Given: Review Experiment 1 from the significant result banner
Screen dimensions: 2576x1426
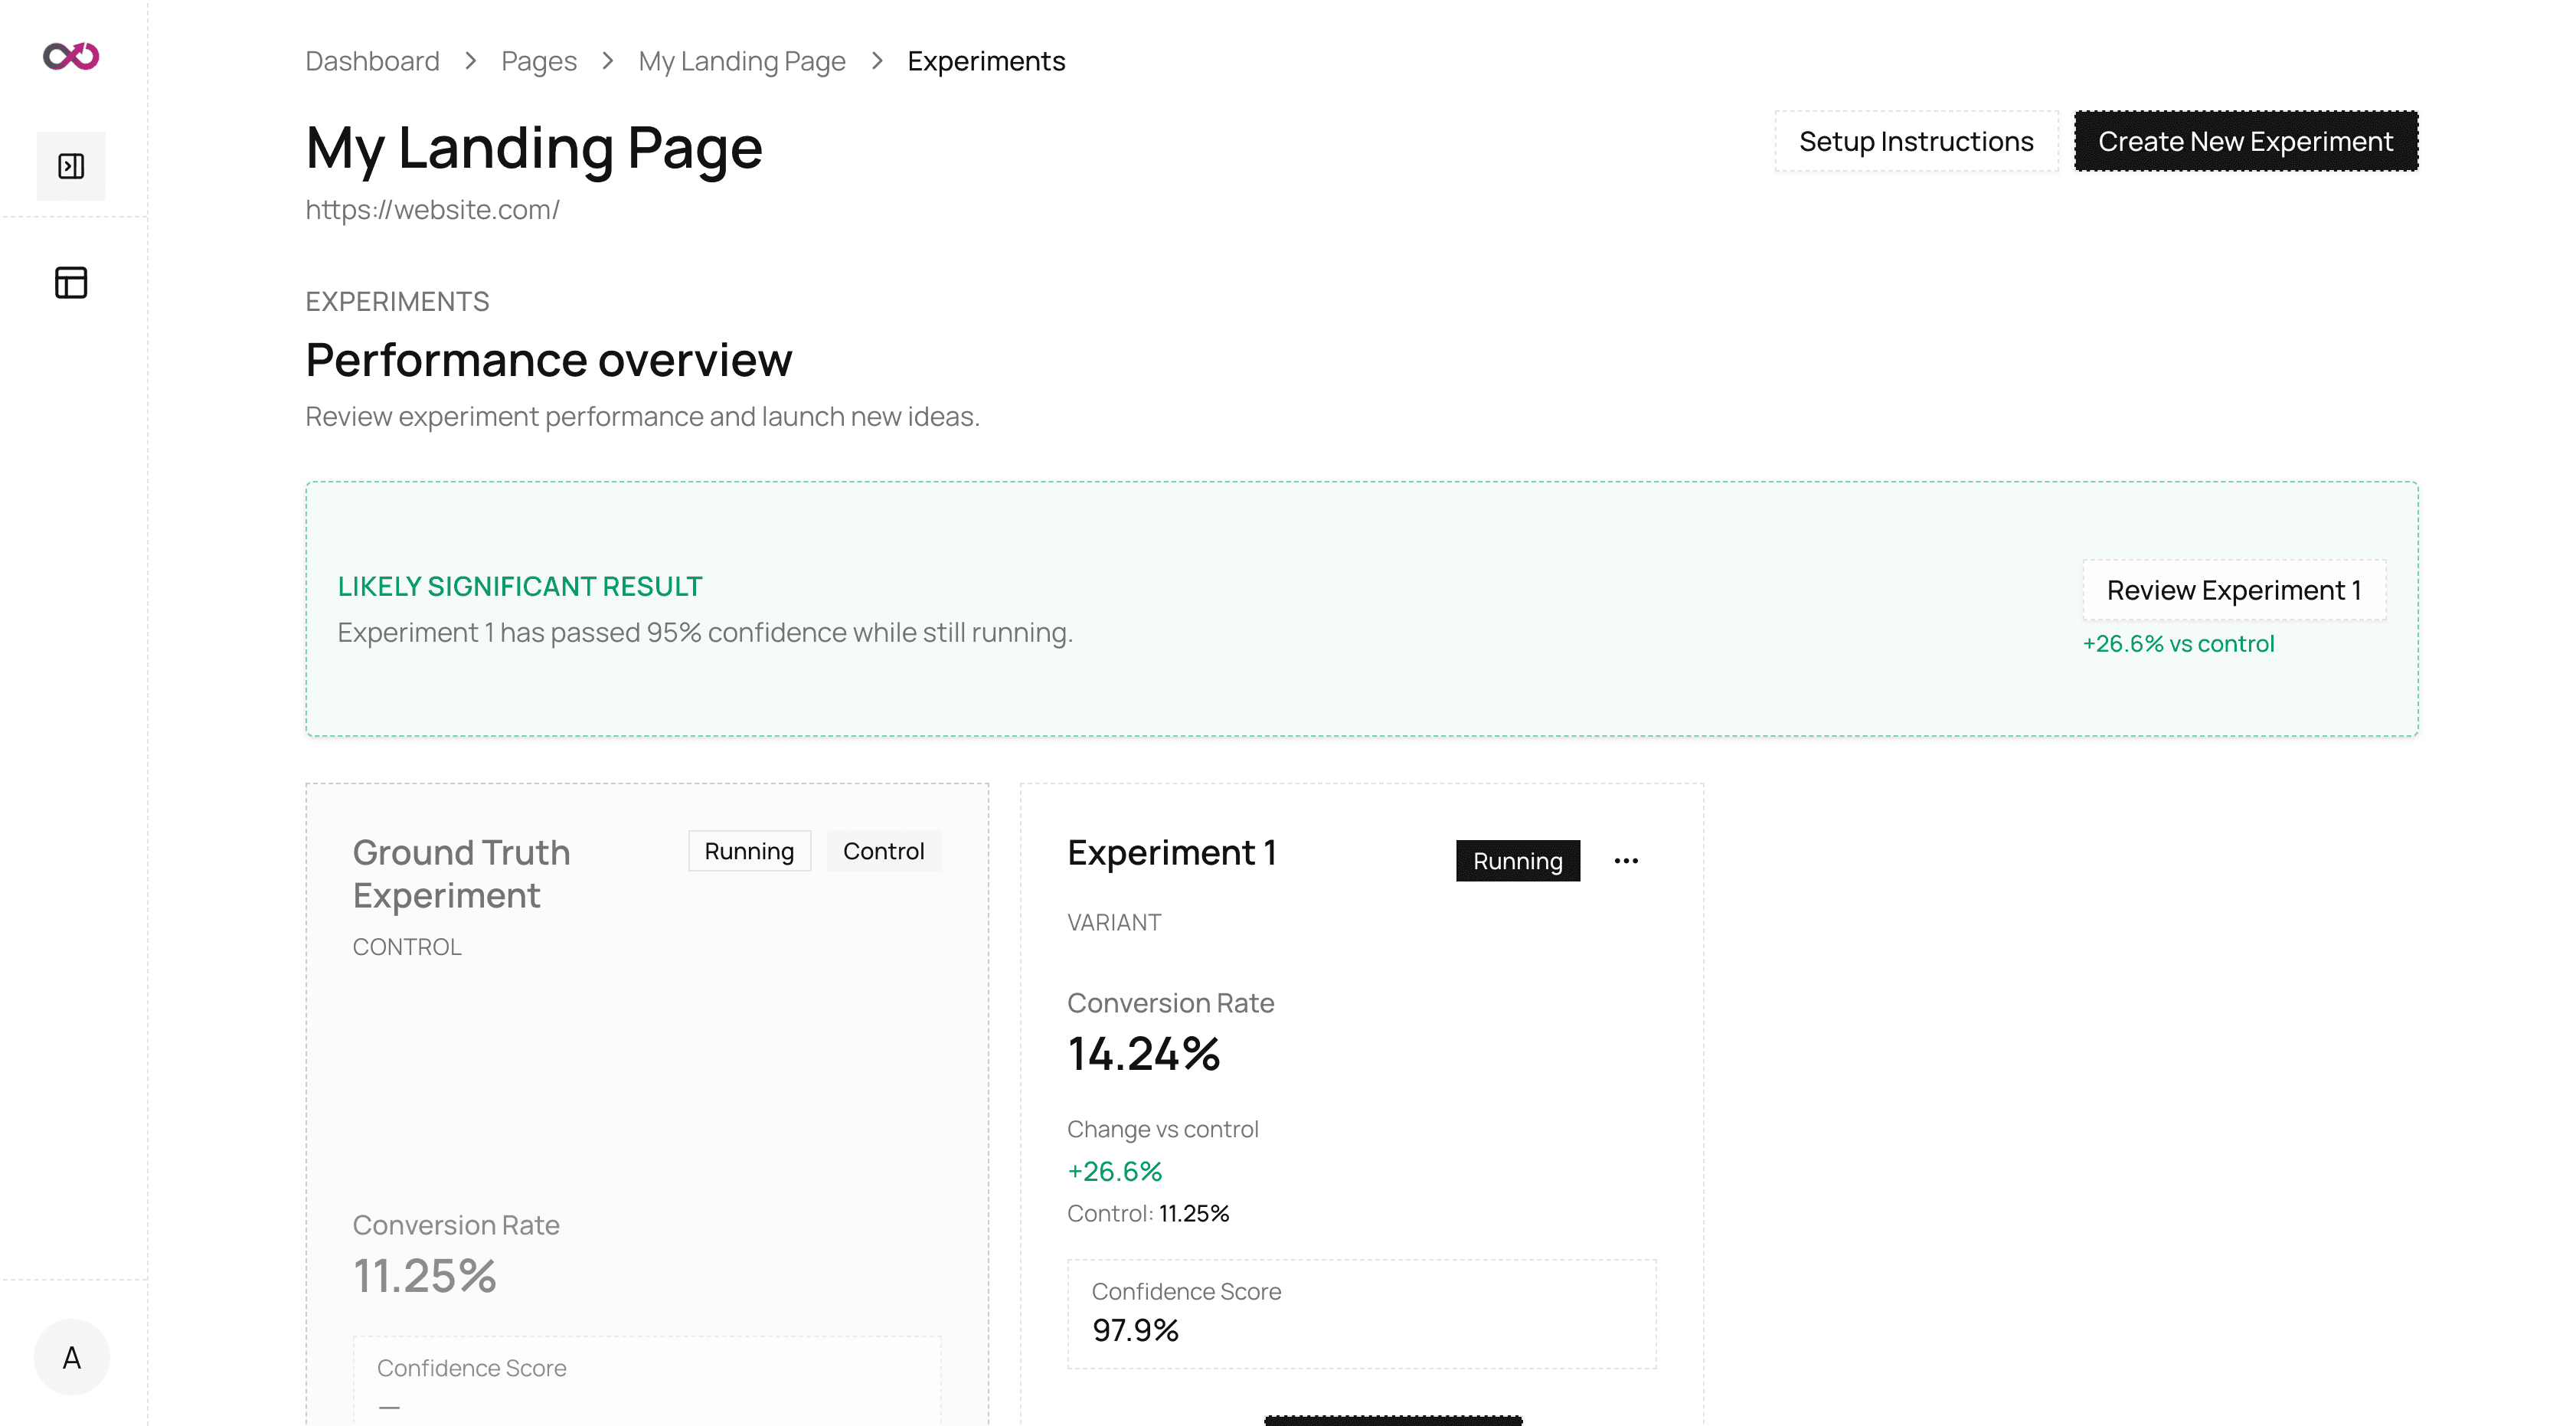Looking at the screenshot, I should coord(2233,590).
